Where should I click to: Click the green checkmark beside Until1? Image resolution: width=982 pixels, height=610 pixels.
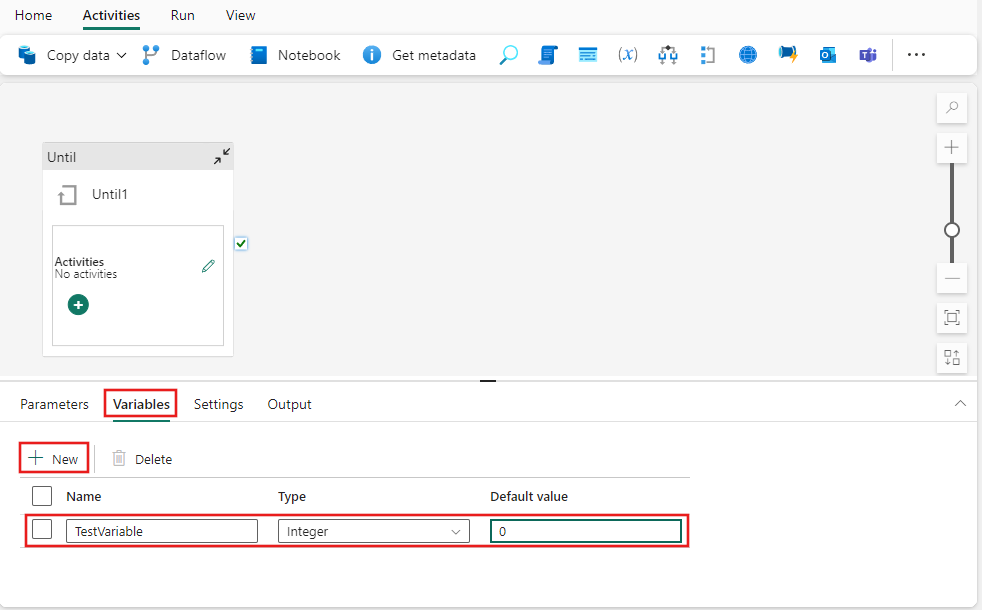tap(241, 243)
